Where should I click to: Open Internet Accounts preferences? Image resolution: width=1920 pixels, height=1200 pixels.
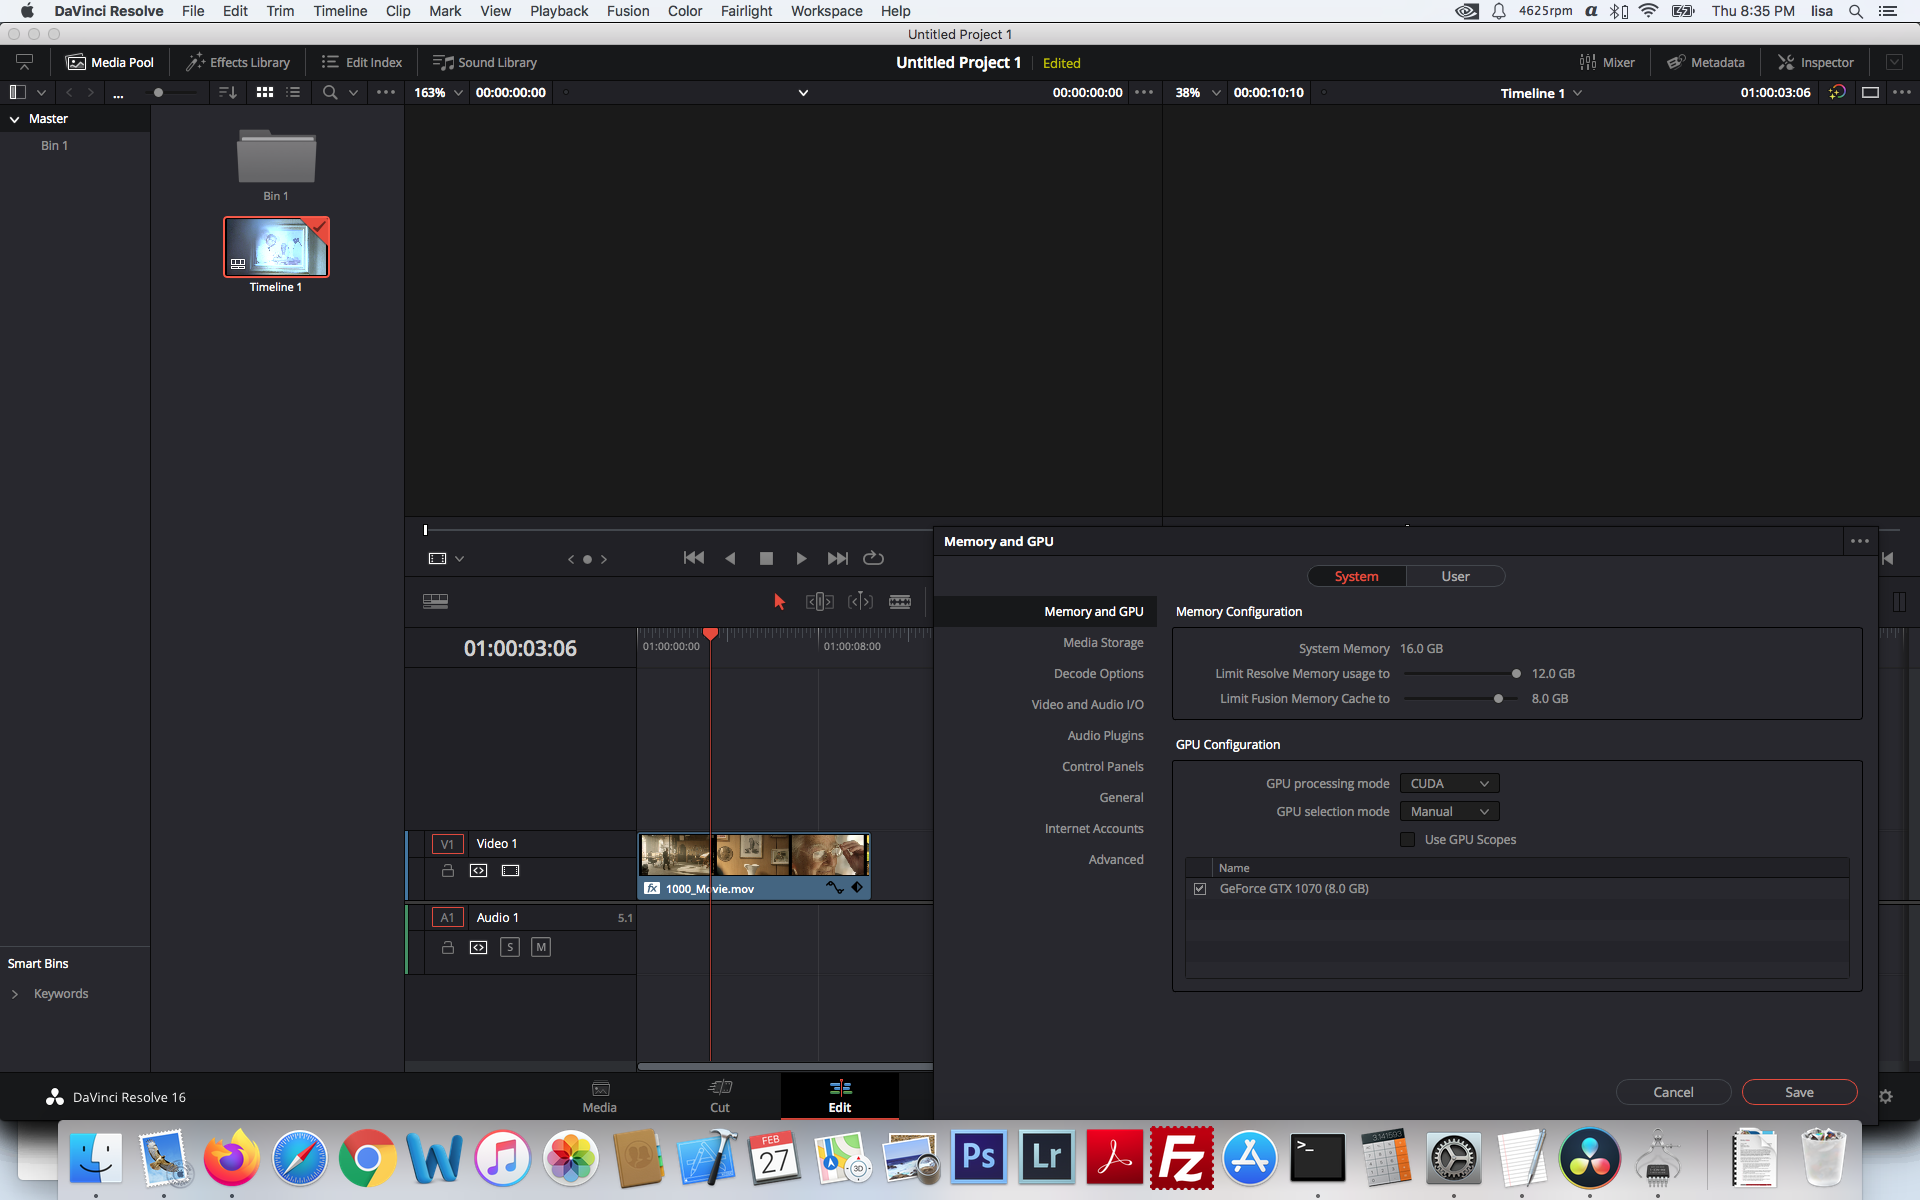pyautogui.click(x=1094, y=828)
